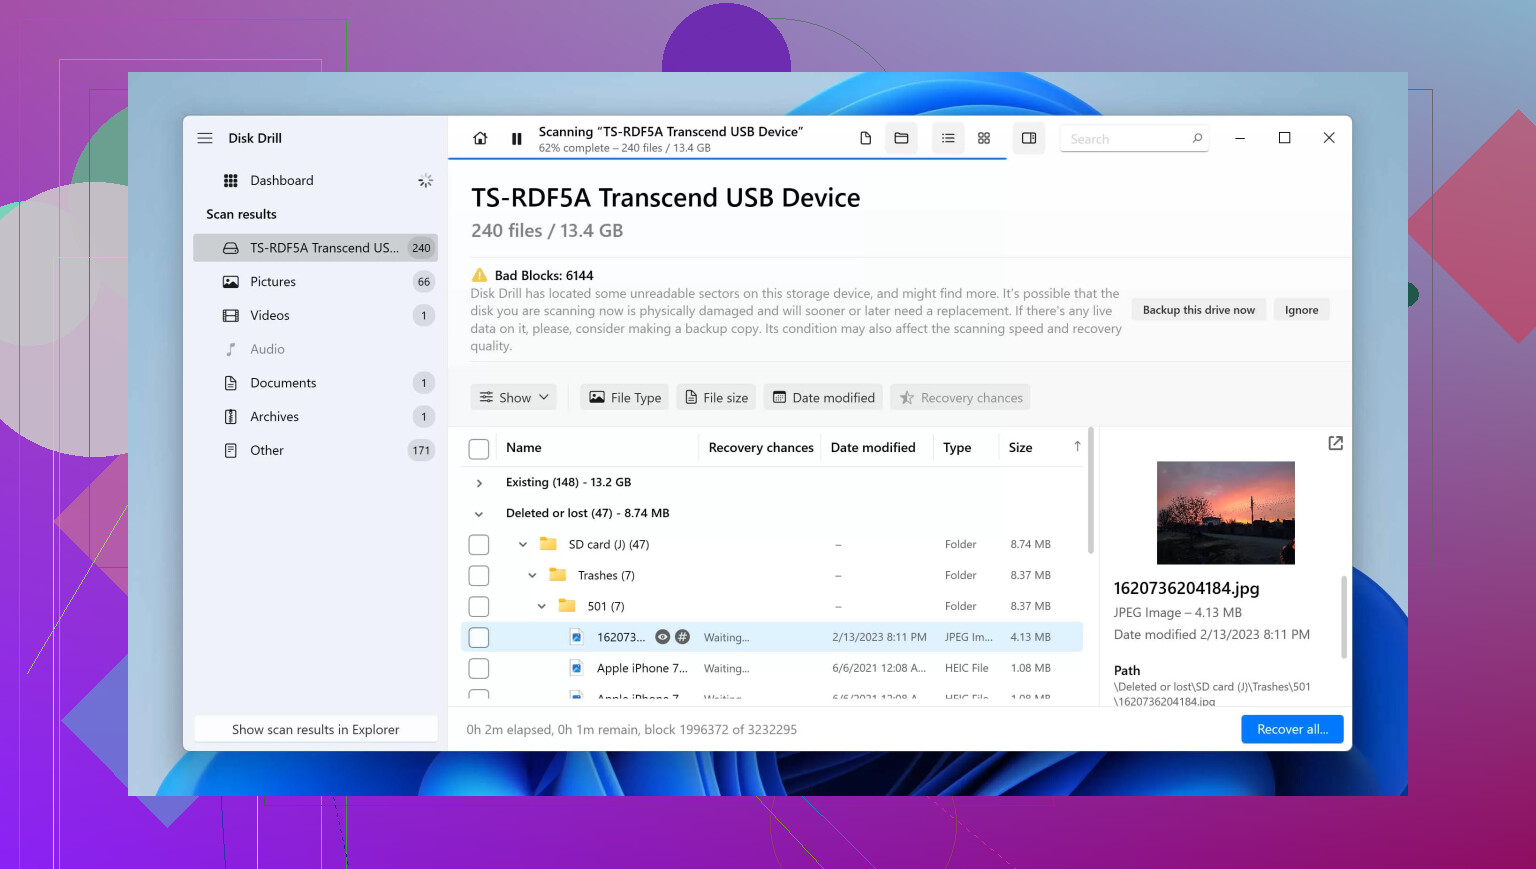Toggle the preview pane icon

1028,139
